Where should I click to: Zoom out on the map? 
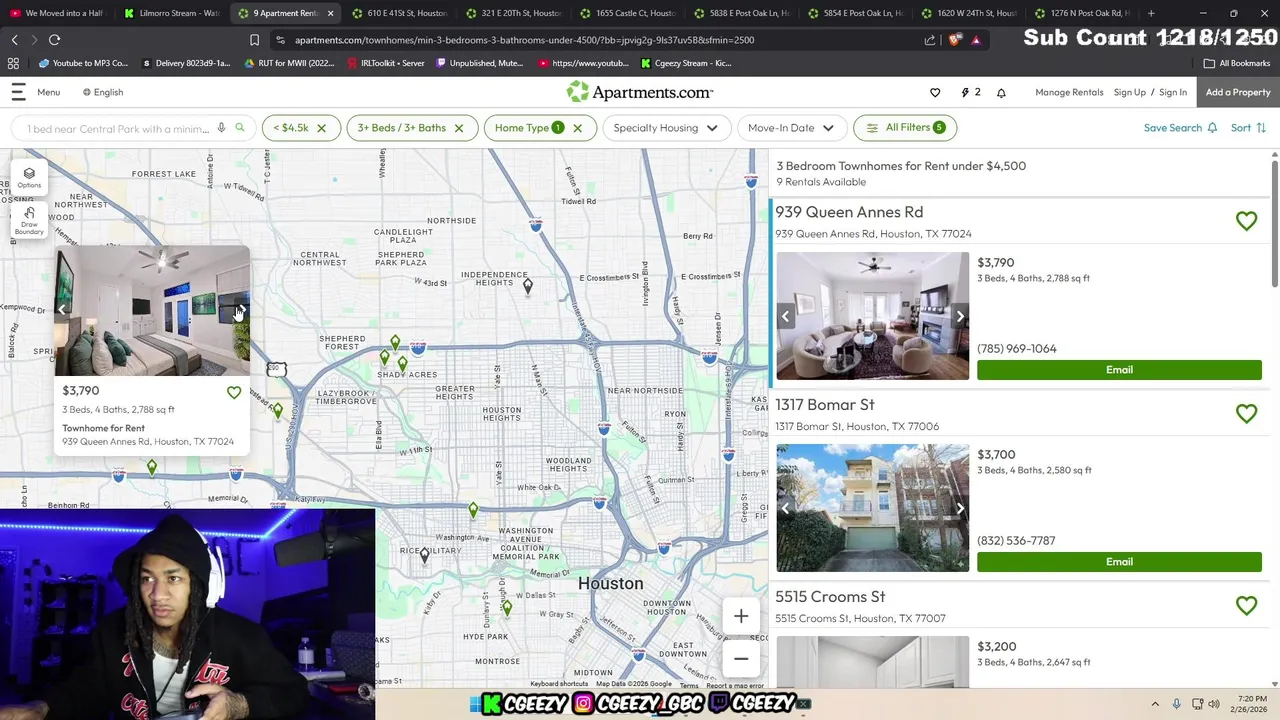click(x=741, y=658)
